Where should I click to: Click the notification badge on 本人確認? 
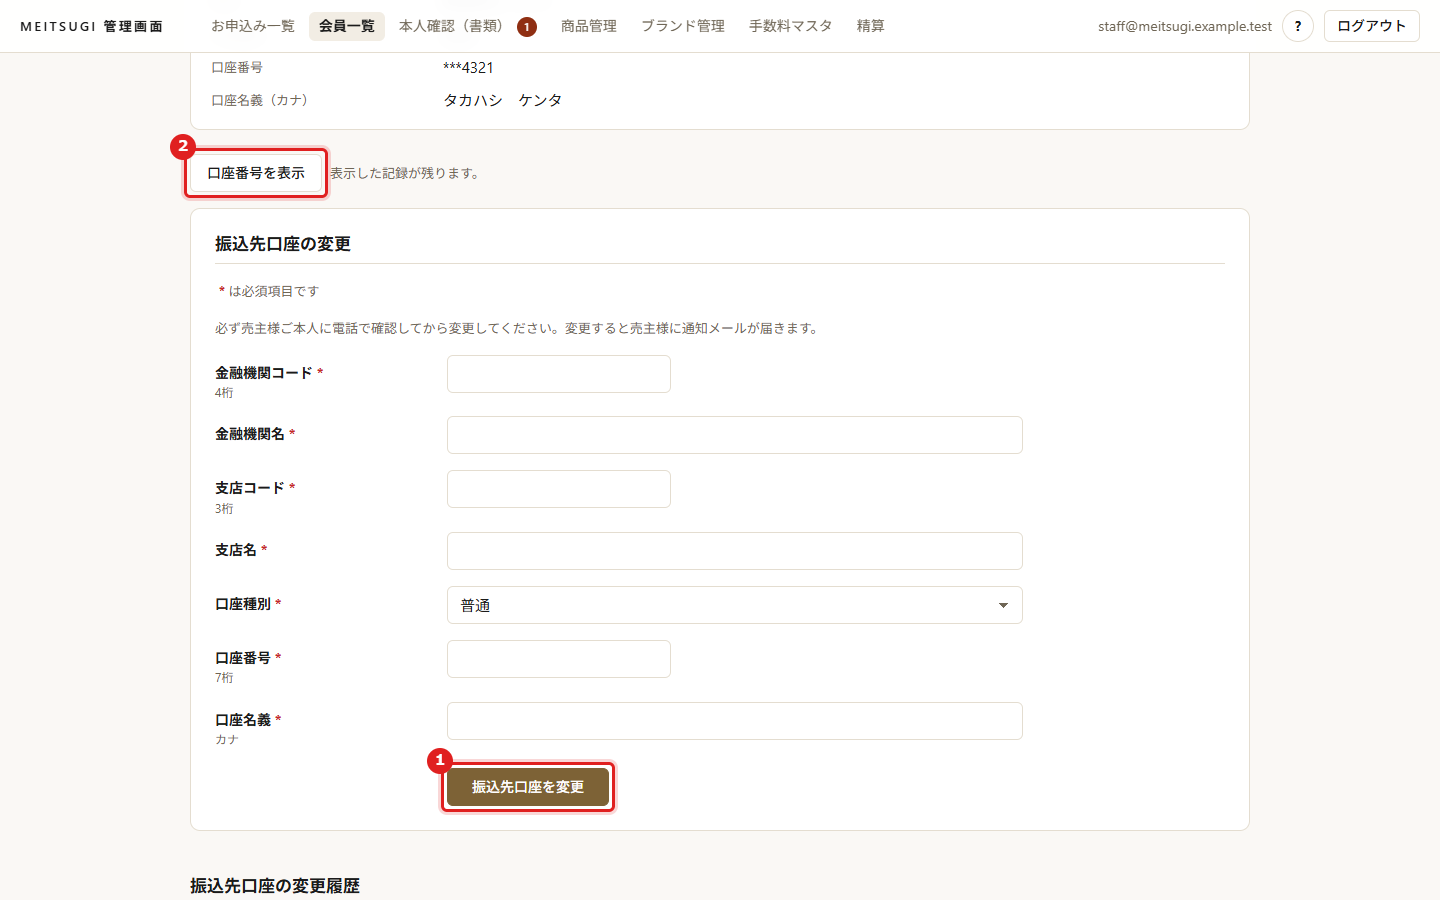click(526, 27)
